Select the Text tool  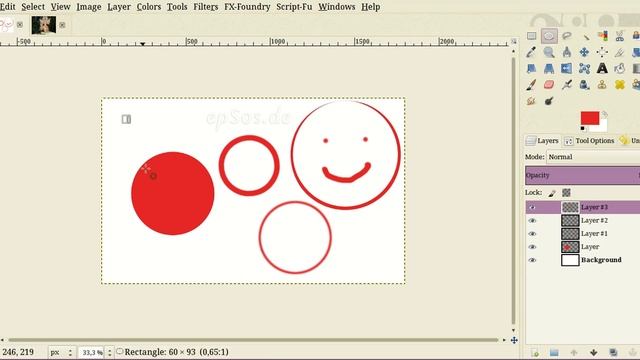[x=602, y=69]
